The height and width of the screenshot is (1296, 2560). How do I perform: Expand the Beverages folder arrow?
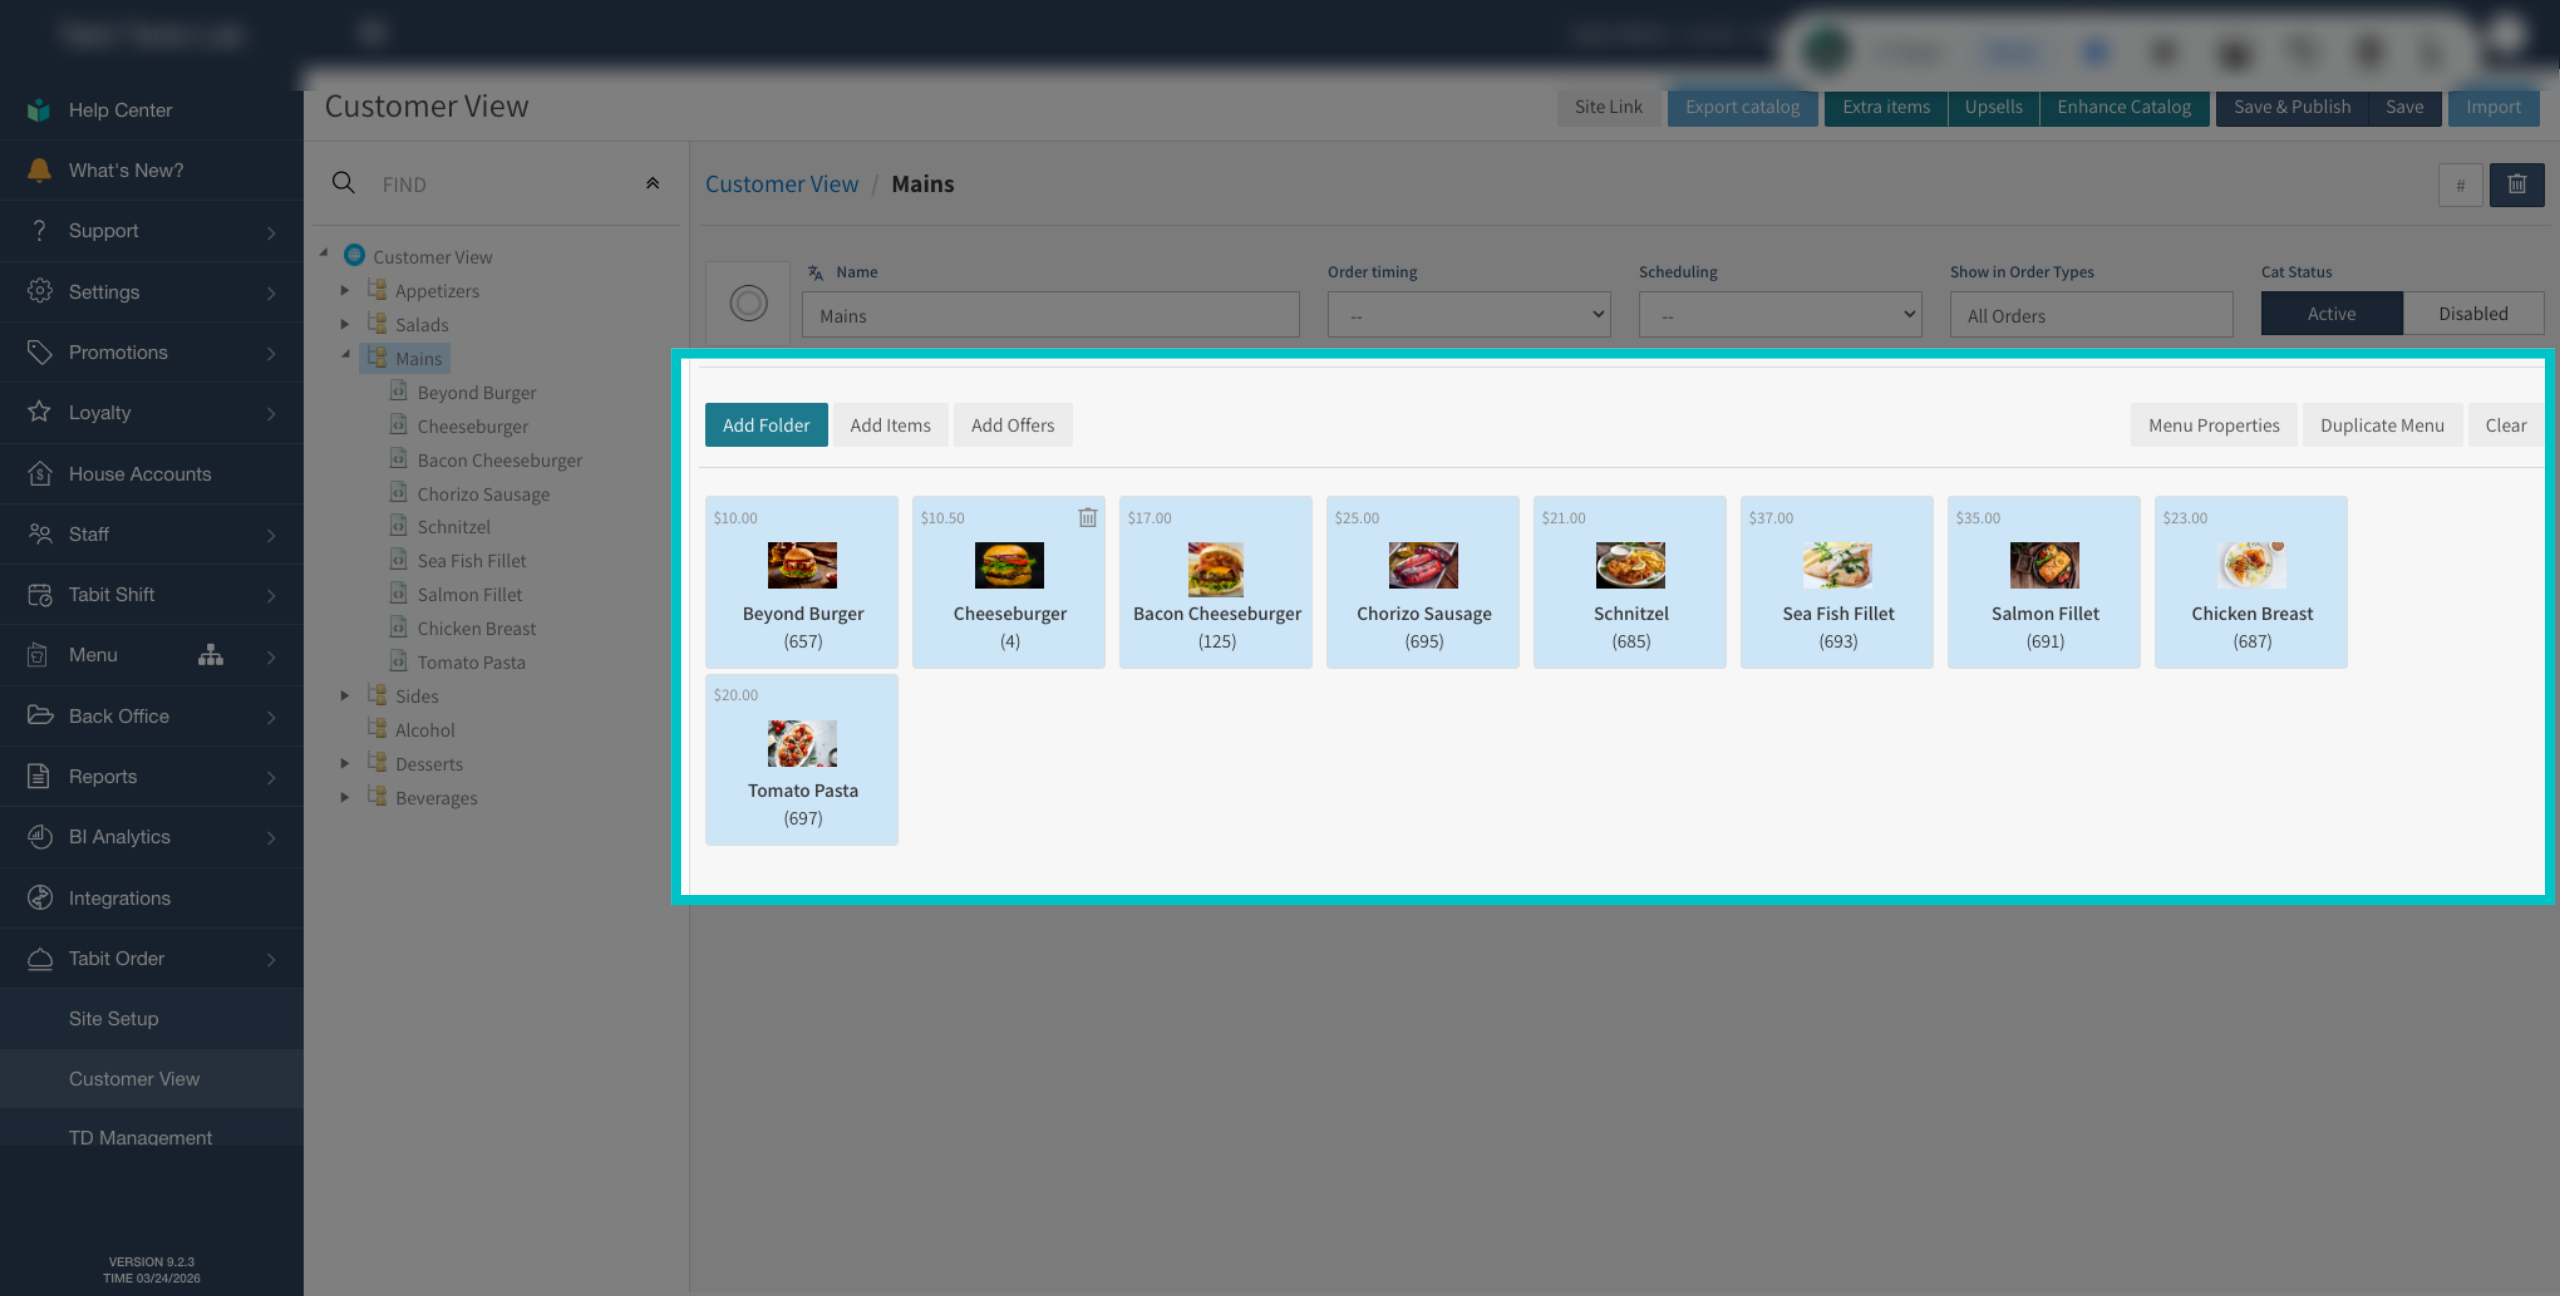click(344, 797)
